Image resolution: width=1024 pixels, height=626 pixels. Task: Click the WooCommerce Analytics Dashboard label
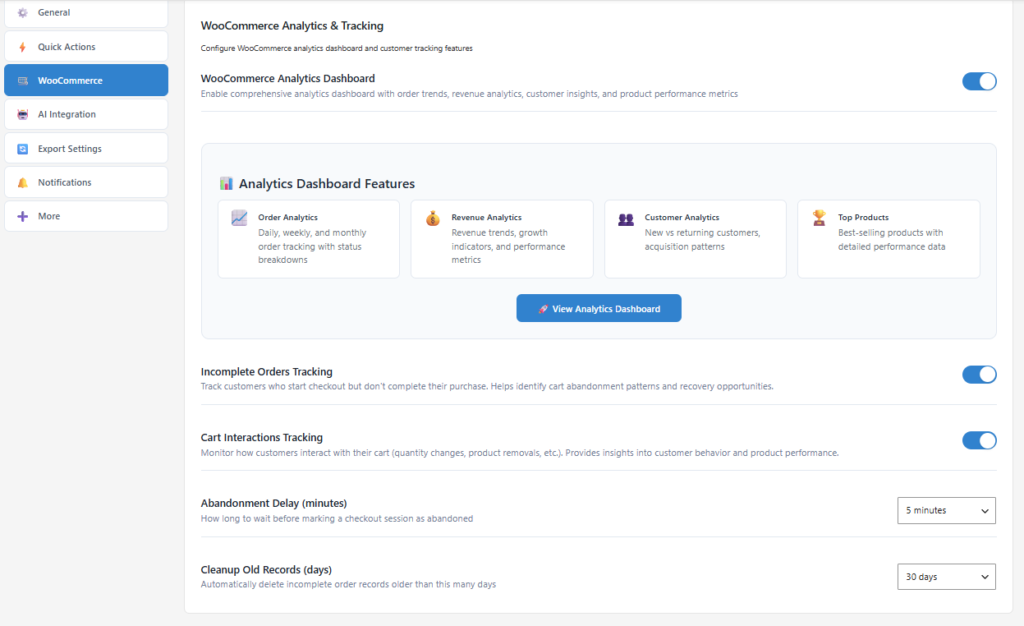click(x=288, y=78)
